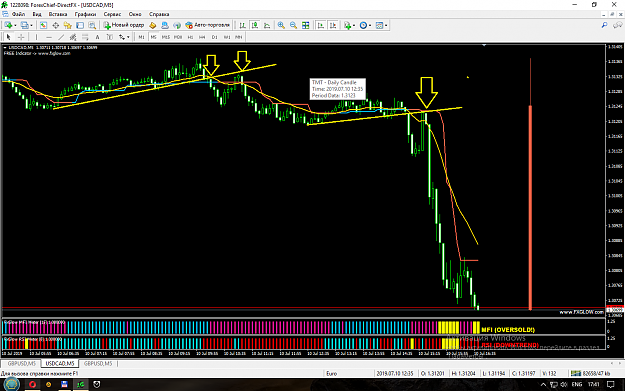Select the text tool A
Image resolution: width=625 pixels, height=391 pixels.
coord(97,37)
